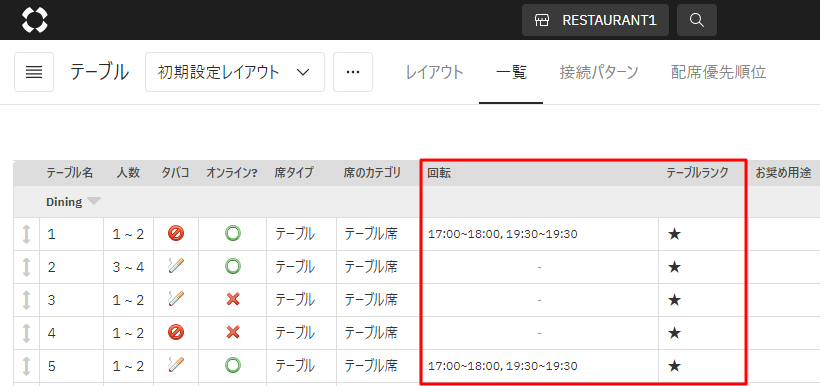824x386 pixels.
Task: Click the テーブルランク column header
Action: pyautogui.click(x=698, y=173)
